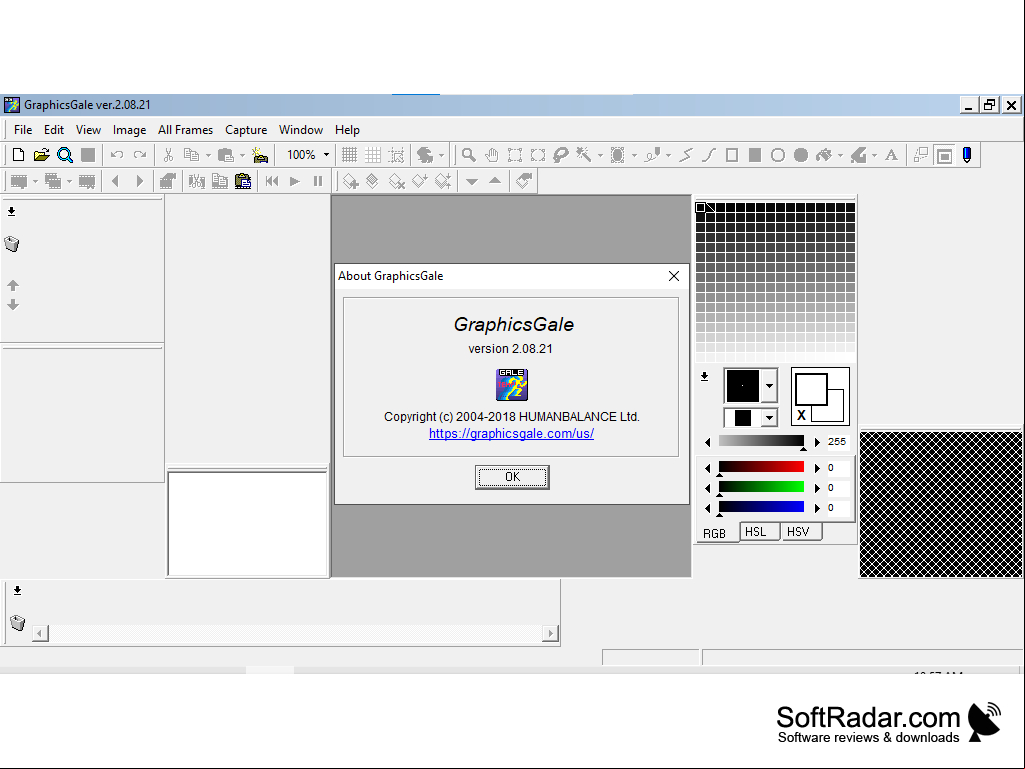The image size is (1025, 769).
Task: Open the Edit menu
Action: tap(54, 130)
